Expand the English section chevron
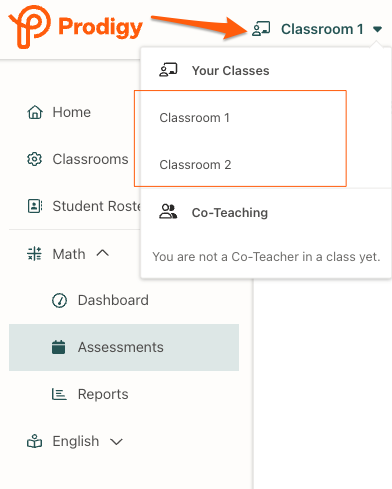392x489 pixels. (x=116, y=442)
